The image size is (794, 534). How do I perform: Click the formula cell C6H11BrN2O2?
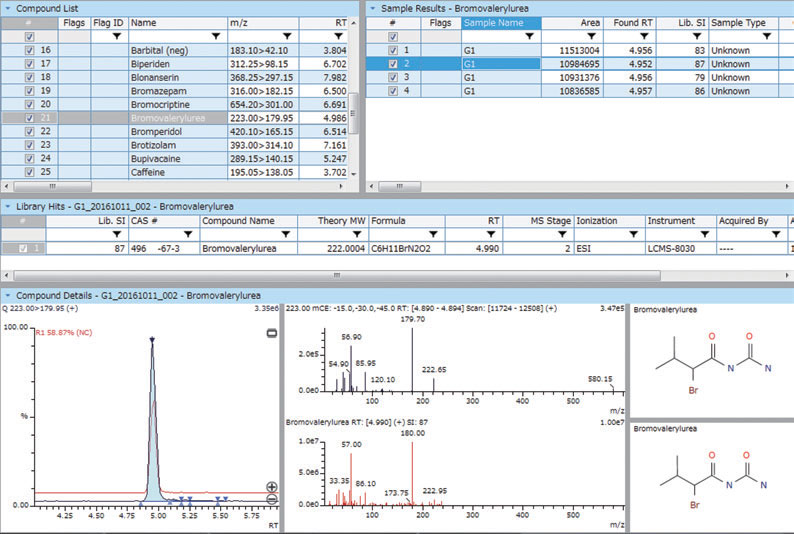[407, 249]
